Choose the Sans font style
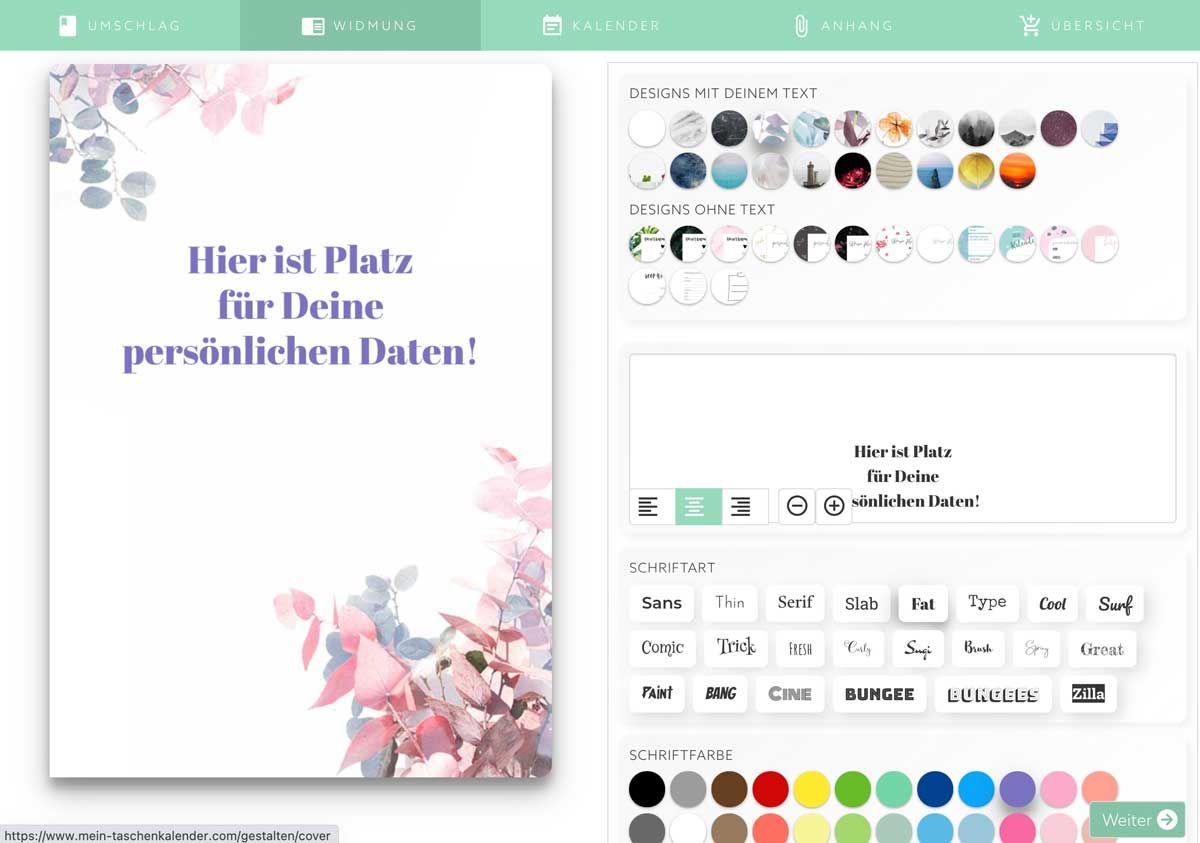The image size is (1200, 843). 661,603
